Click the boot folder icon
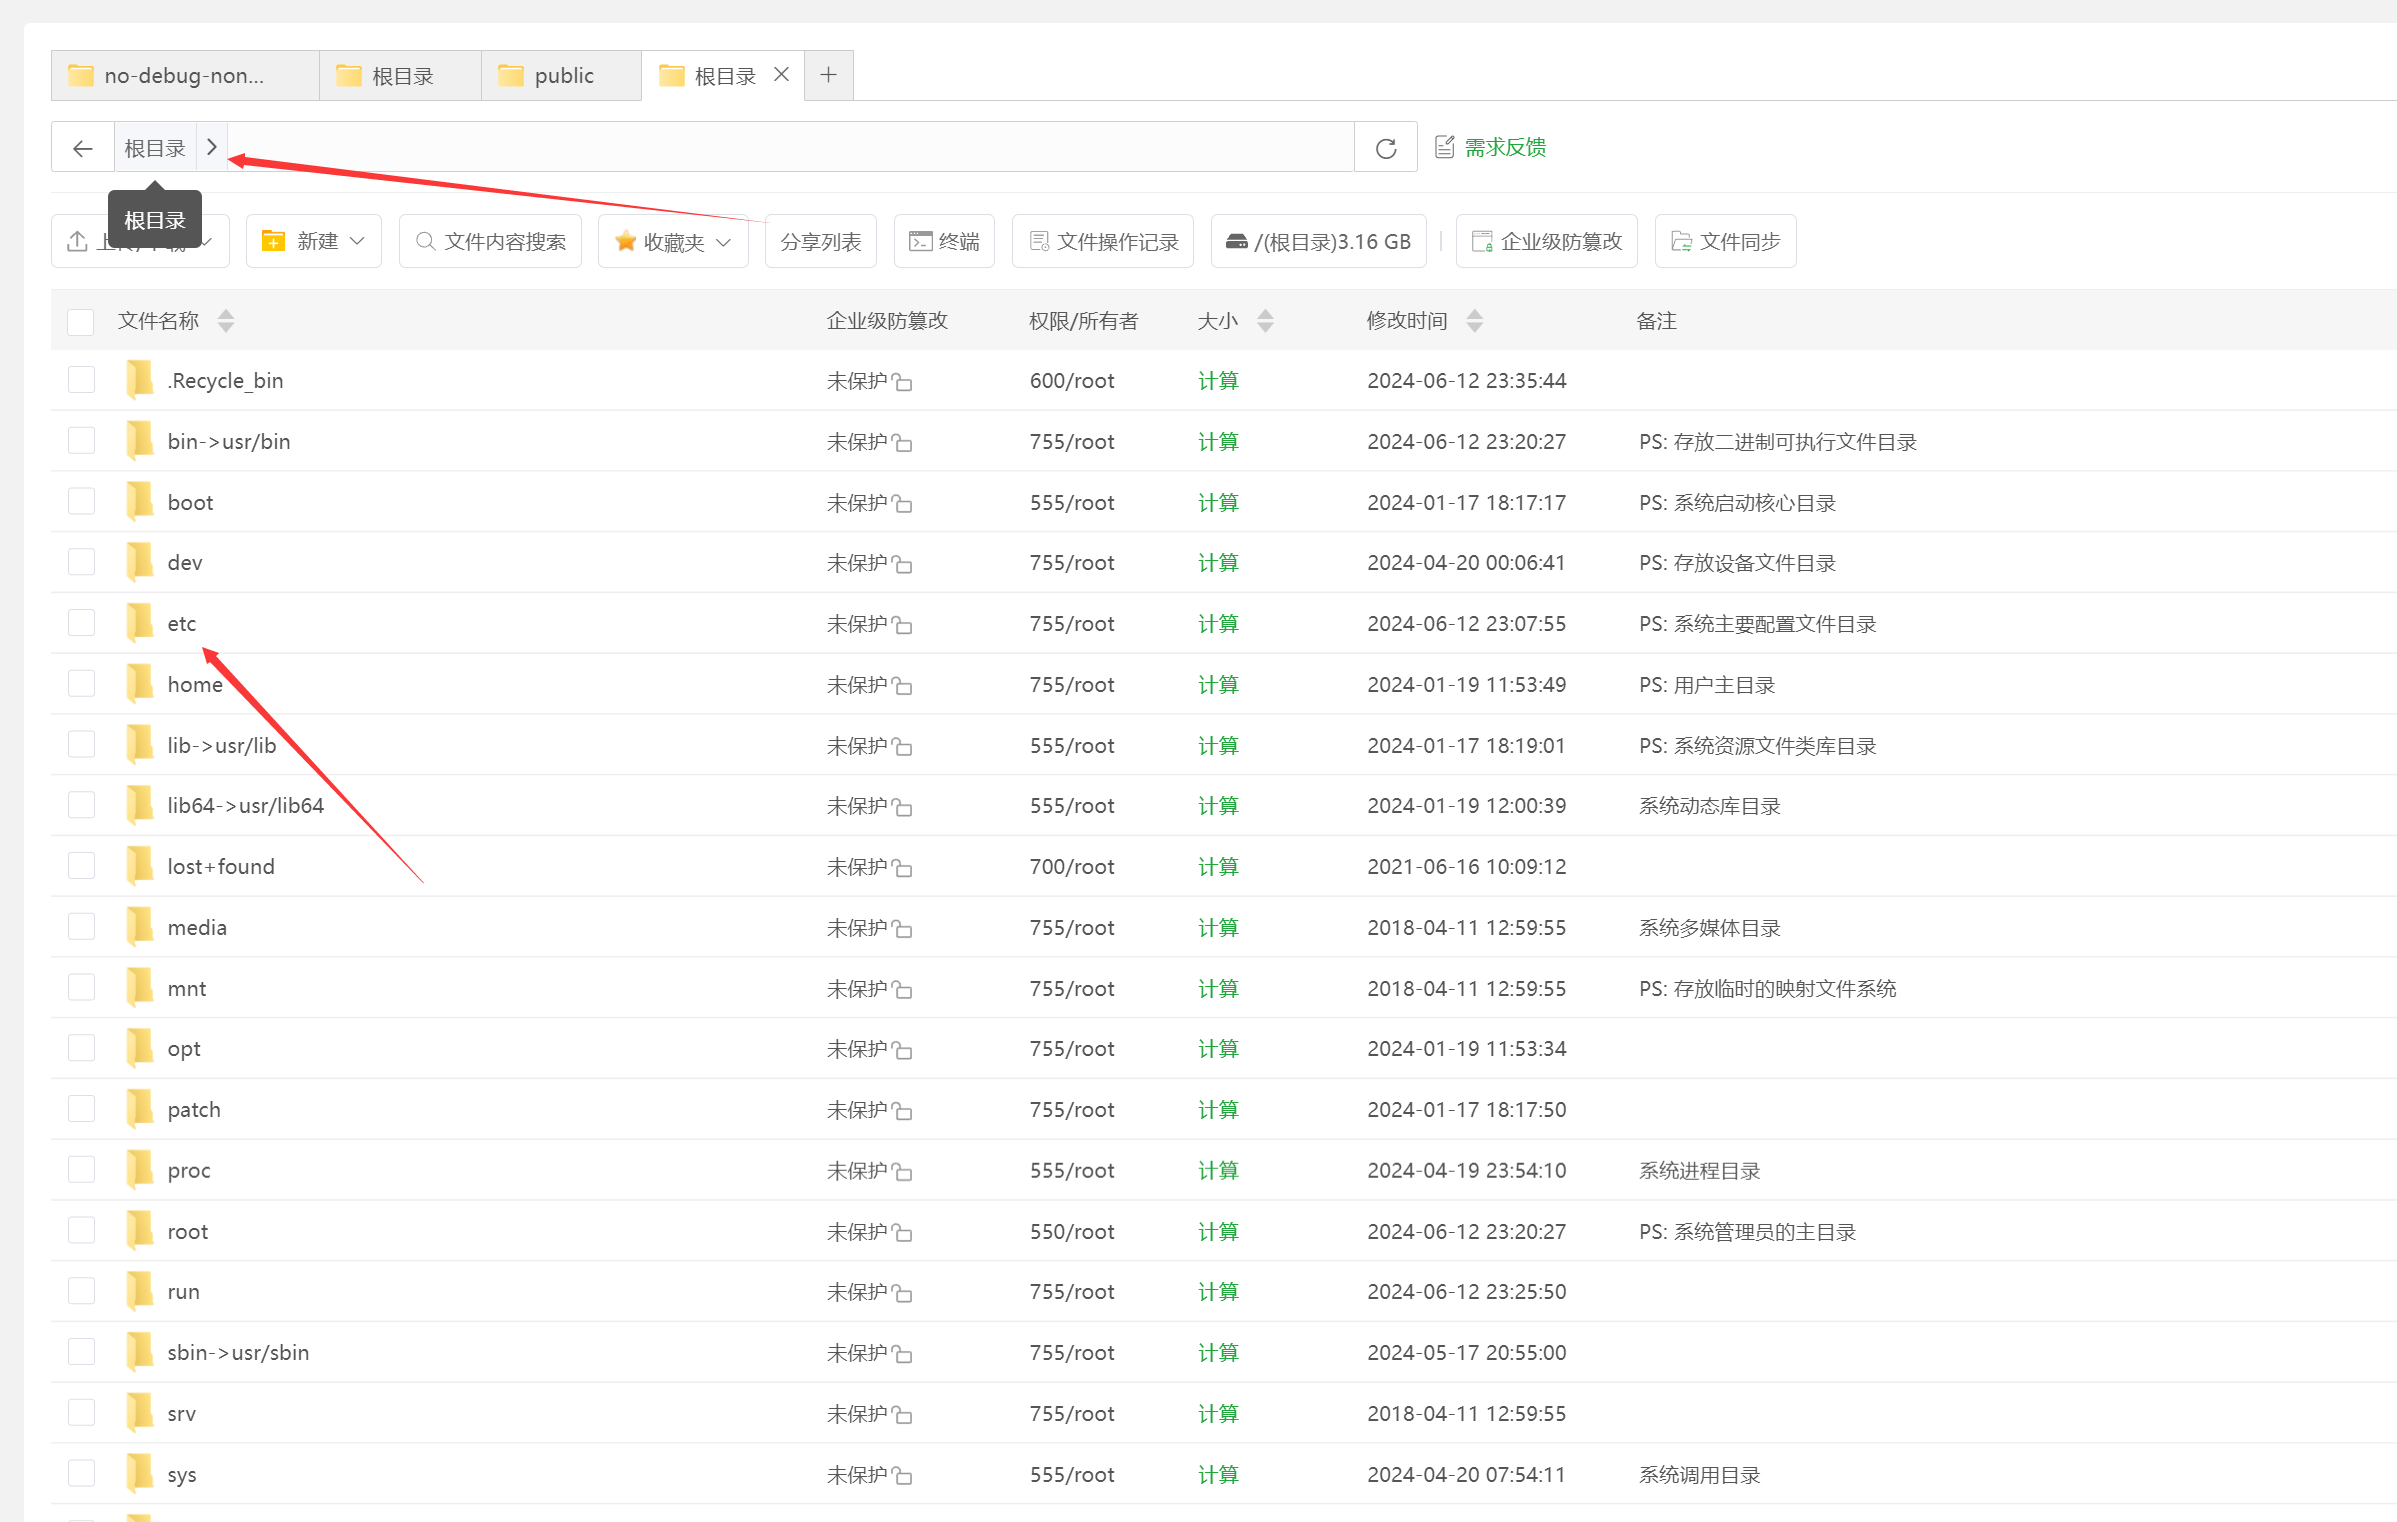This screenshot has height=1522, width=2397. click(140, 502)
